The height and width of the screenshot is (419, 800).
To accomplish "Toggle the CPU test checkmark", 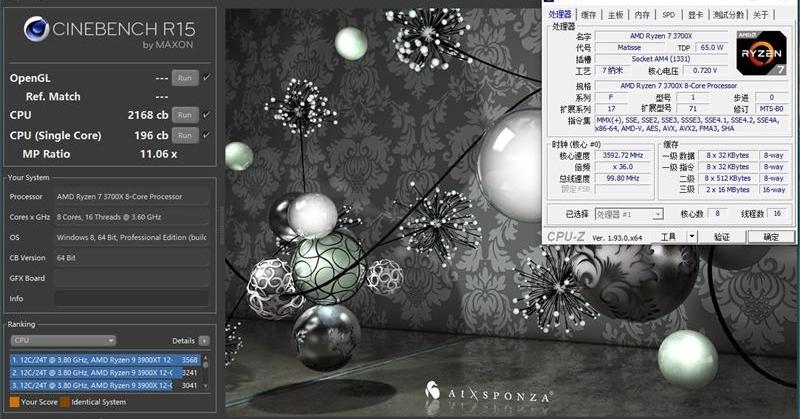I will click(x=206, y=115).
